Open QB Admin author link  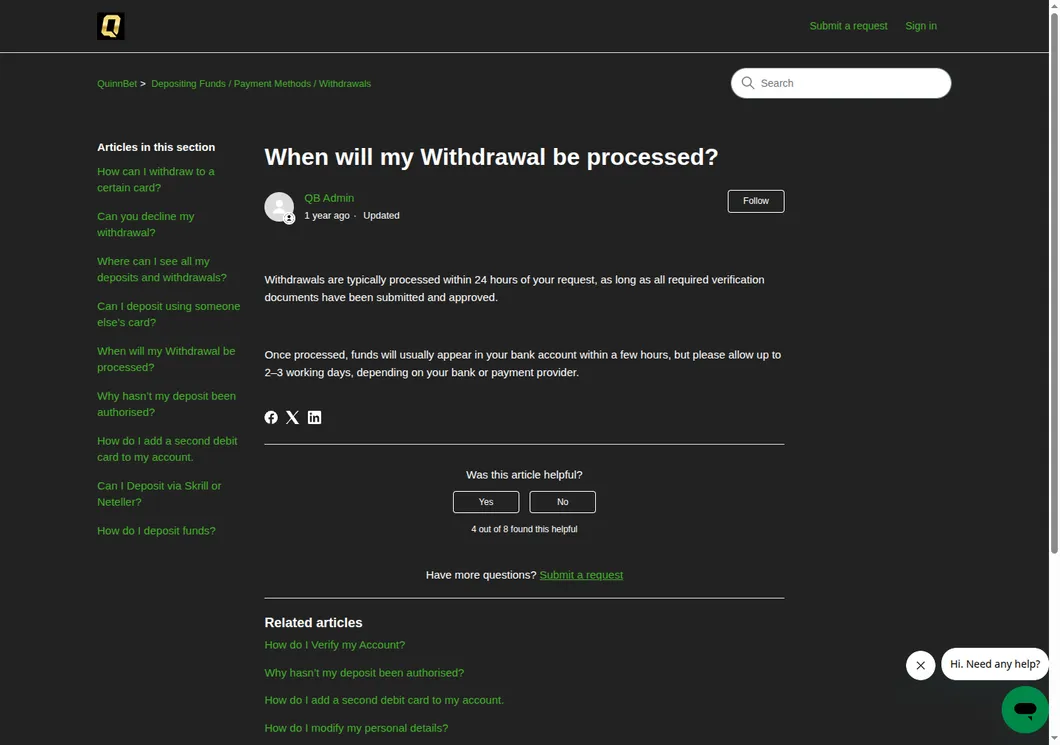coord(329,198)
